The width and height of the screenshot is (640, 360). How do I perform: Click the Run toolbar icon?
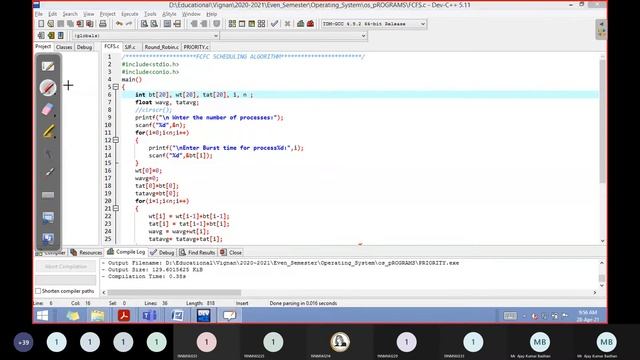pos(242,24)
